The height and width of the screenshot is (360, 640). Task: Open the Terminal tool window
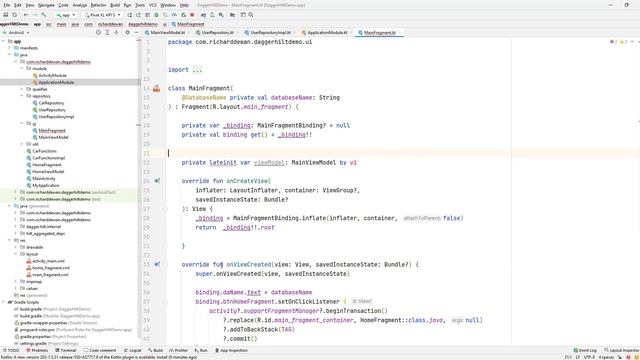click(66, 350)
